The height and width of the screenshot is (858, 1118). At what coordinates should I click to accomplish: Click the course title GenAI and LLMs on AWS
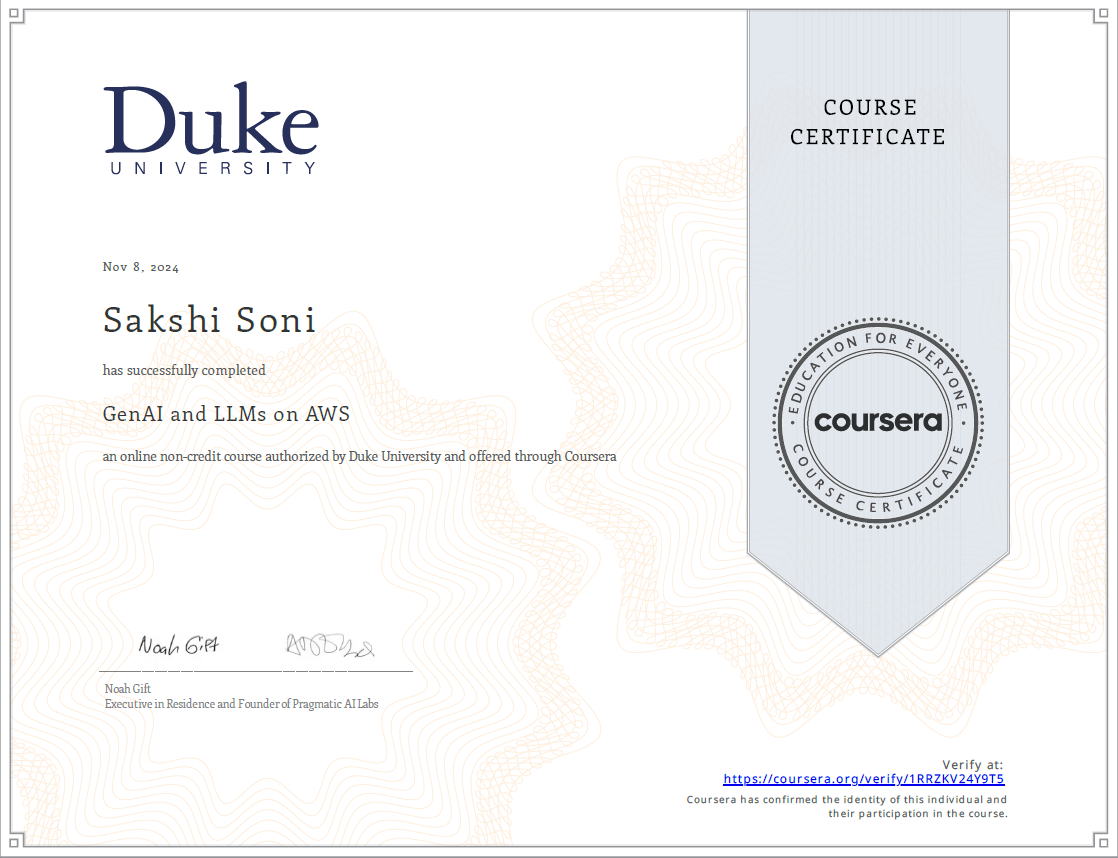pyautogui.click(x=226, y=414)
